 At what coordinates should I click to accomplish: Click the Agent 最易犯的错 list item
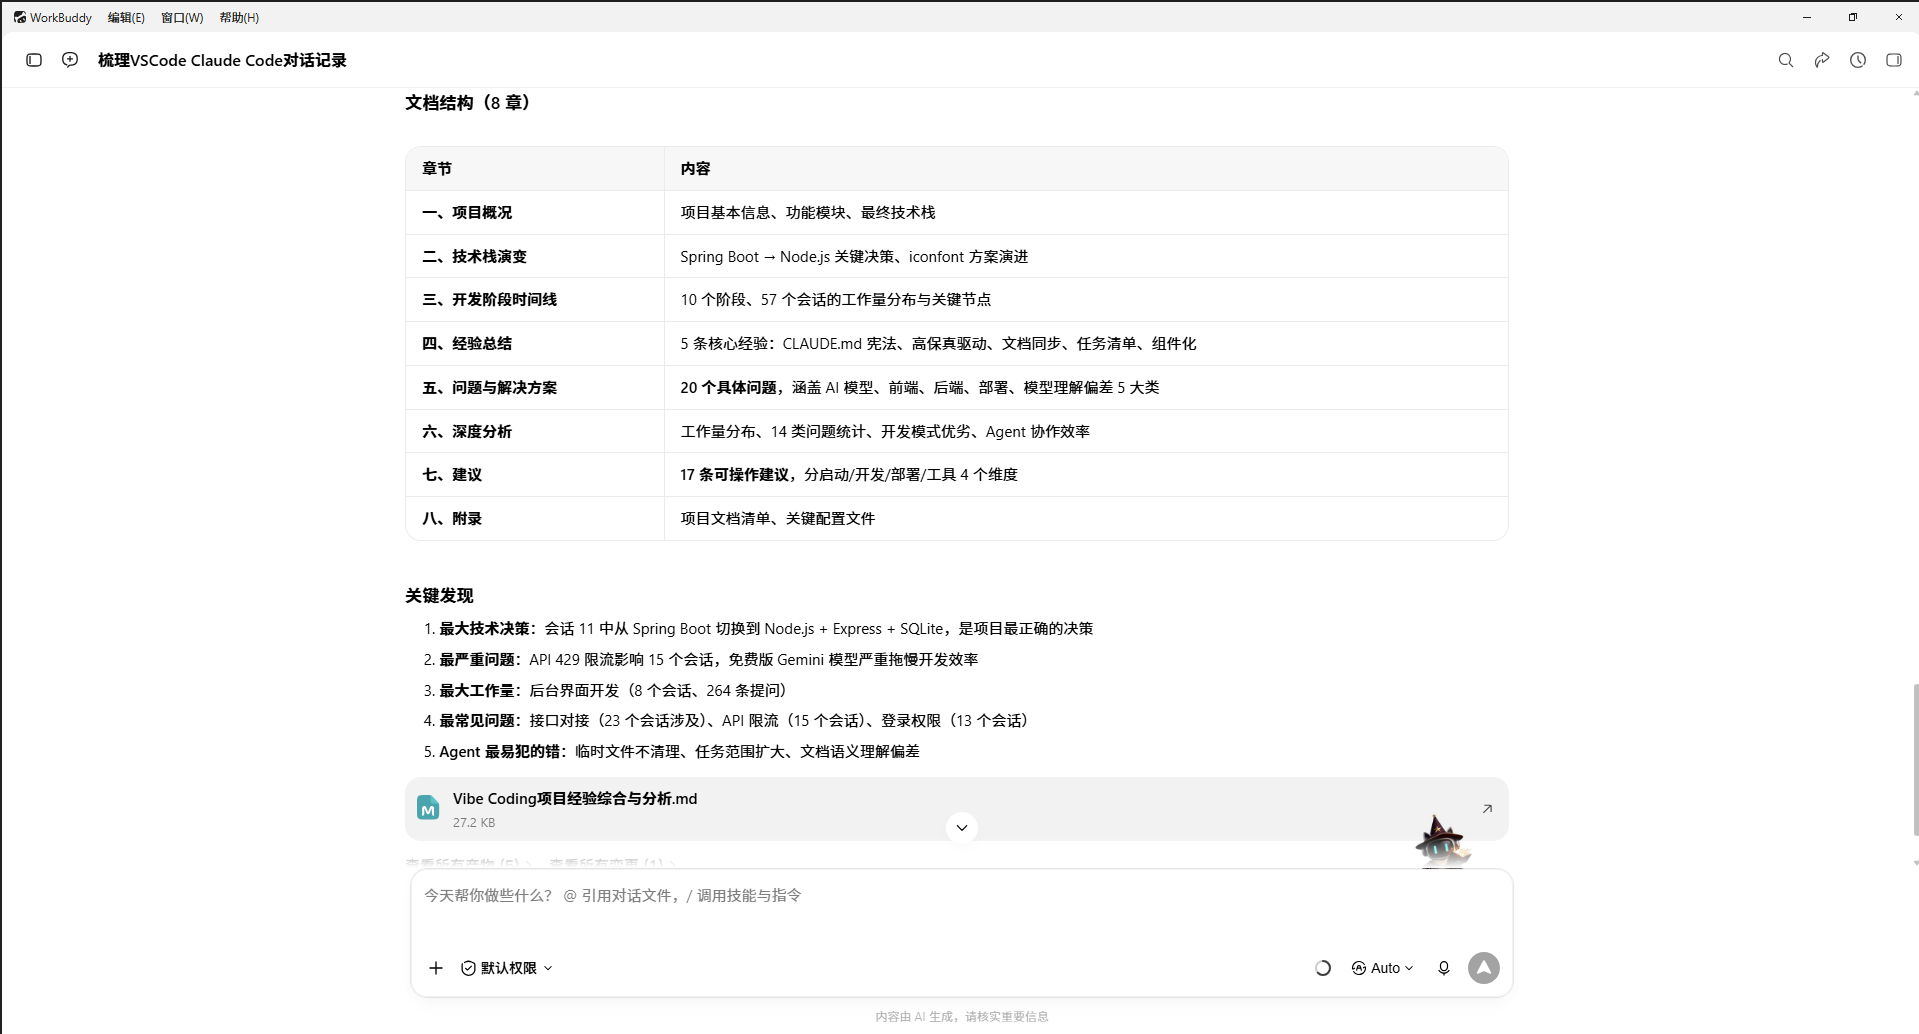[680, 752]
